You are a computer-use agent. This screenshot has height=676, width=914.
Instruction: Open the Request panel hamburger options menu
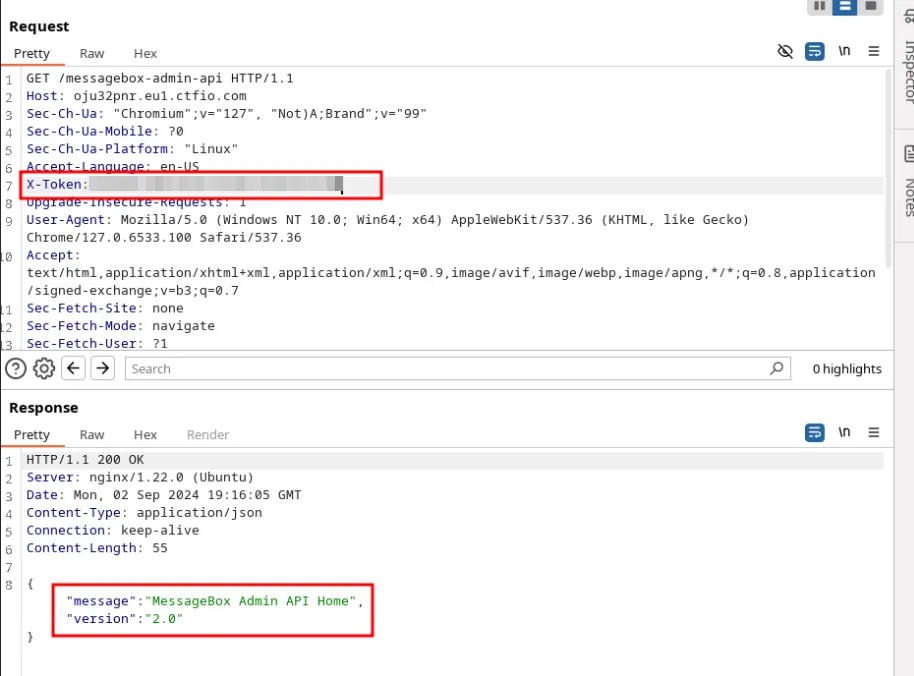point(874,52)
